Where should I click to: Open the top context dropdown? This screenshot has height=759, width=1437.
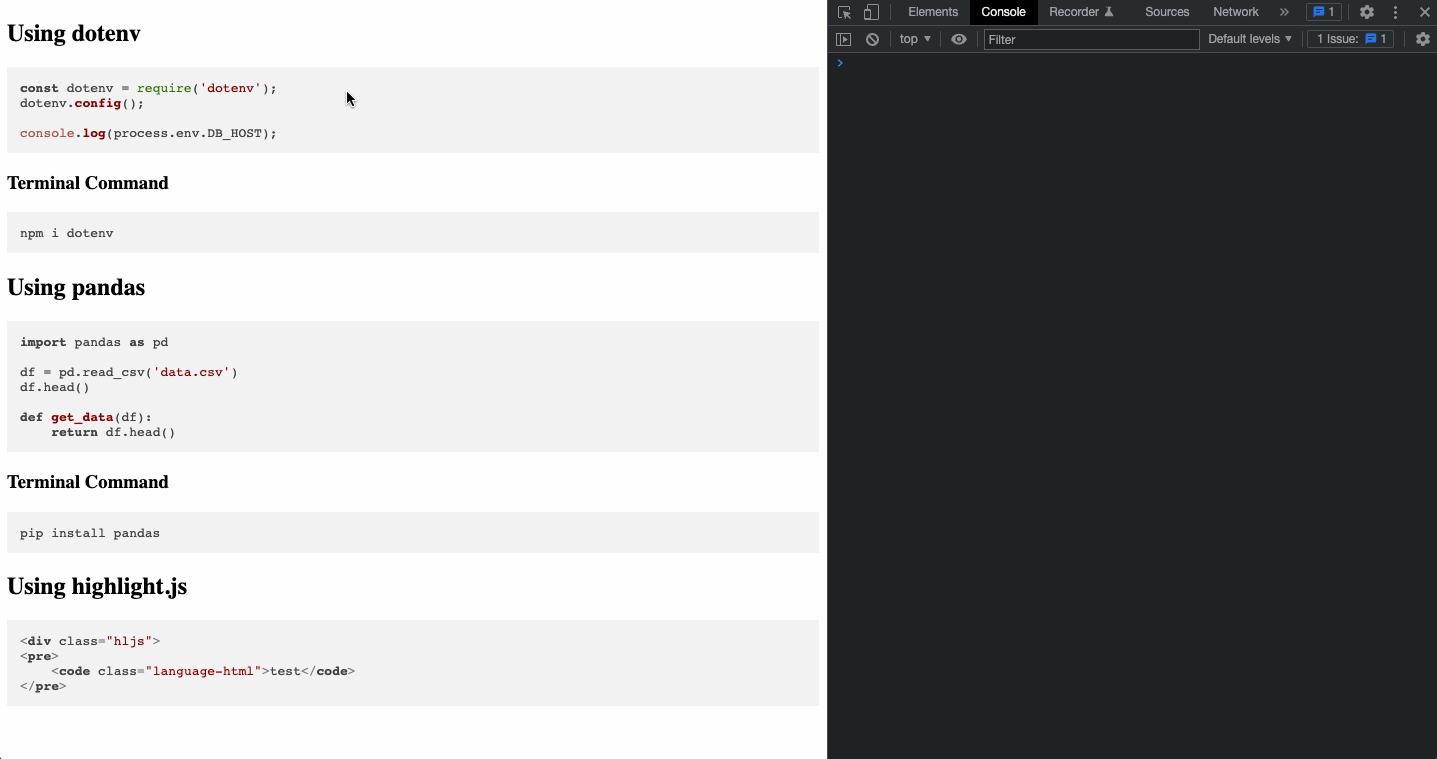click(915, 39)
